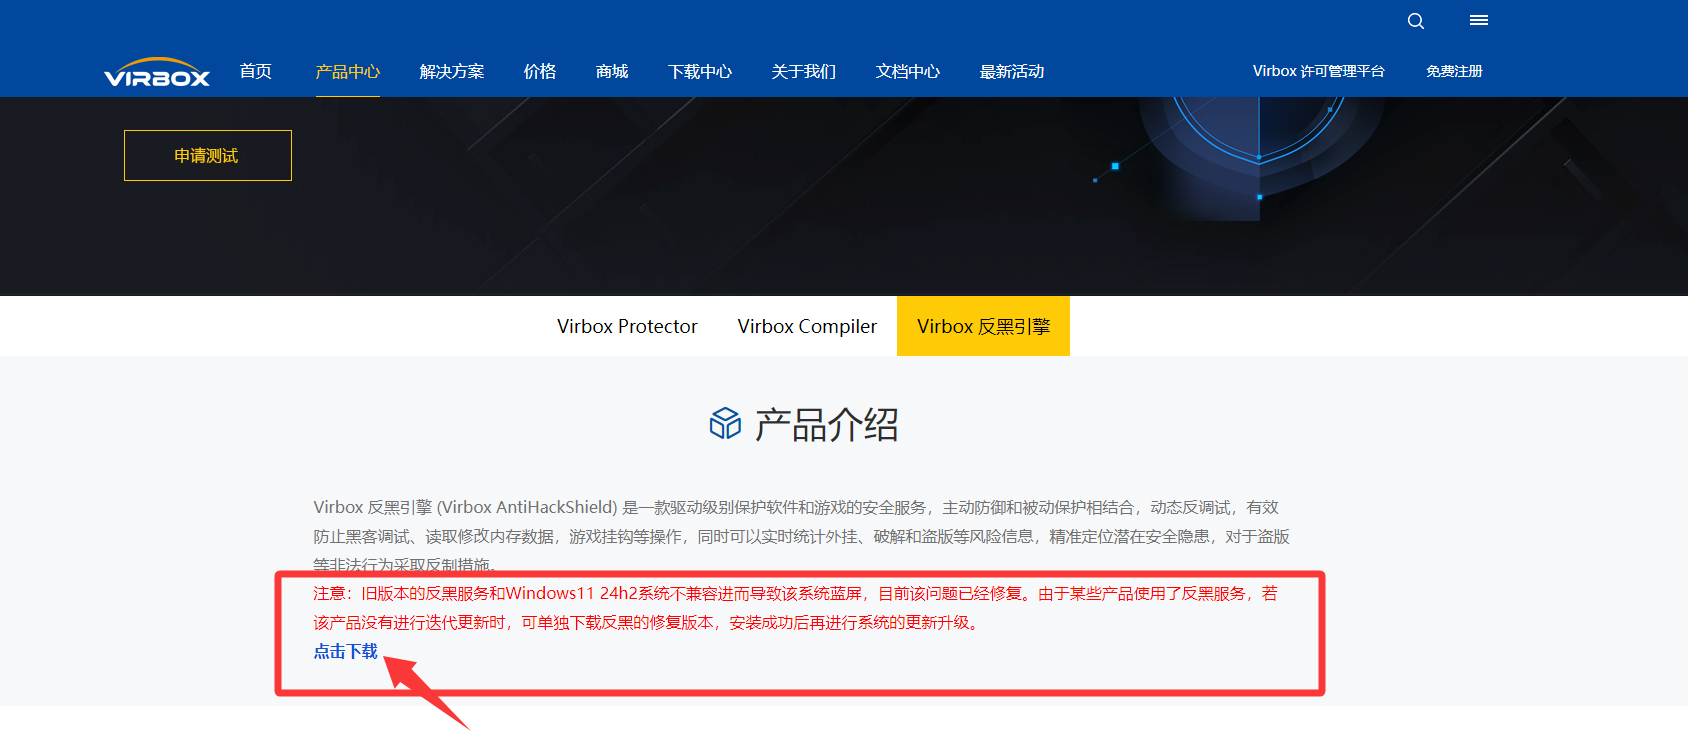Click the 免费注册 link
This screenshot has height=754, width=1688.
click(x=1454, y=71)
